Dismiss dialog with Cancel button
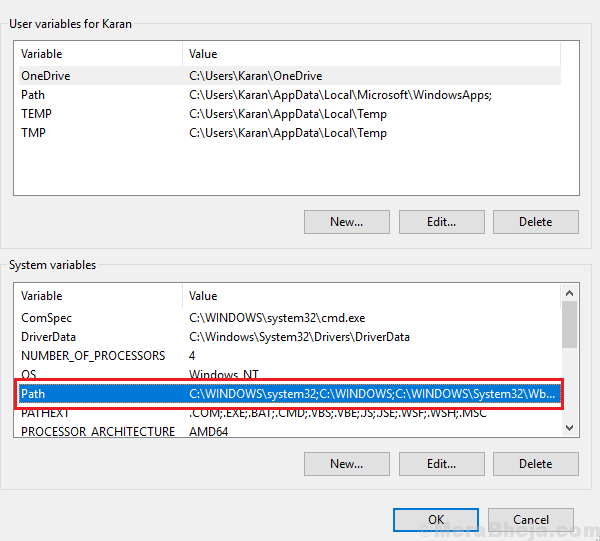The width and height of the screenshot is (600, 541). pos(531,520)
